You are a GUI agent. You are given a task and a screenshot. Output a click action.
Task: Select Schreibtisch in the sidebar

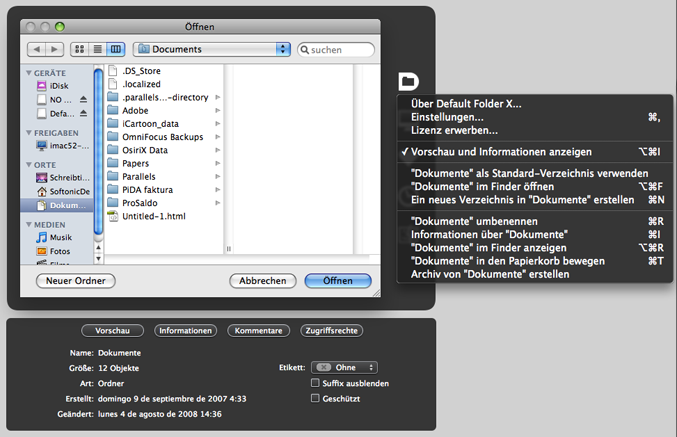pyautogui.click(x=63, y=177)
